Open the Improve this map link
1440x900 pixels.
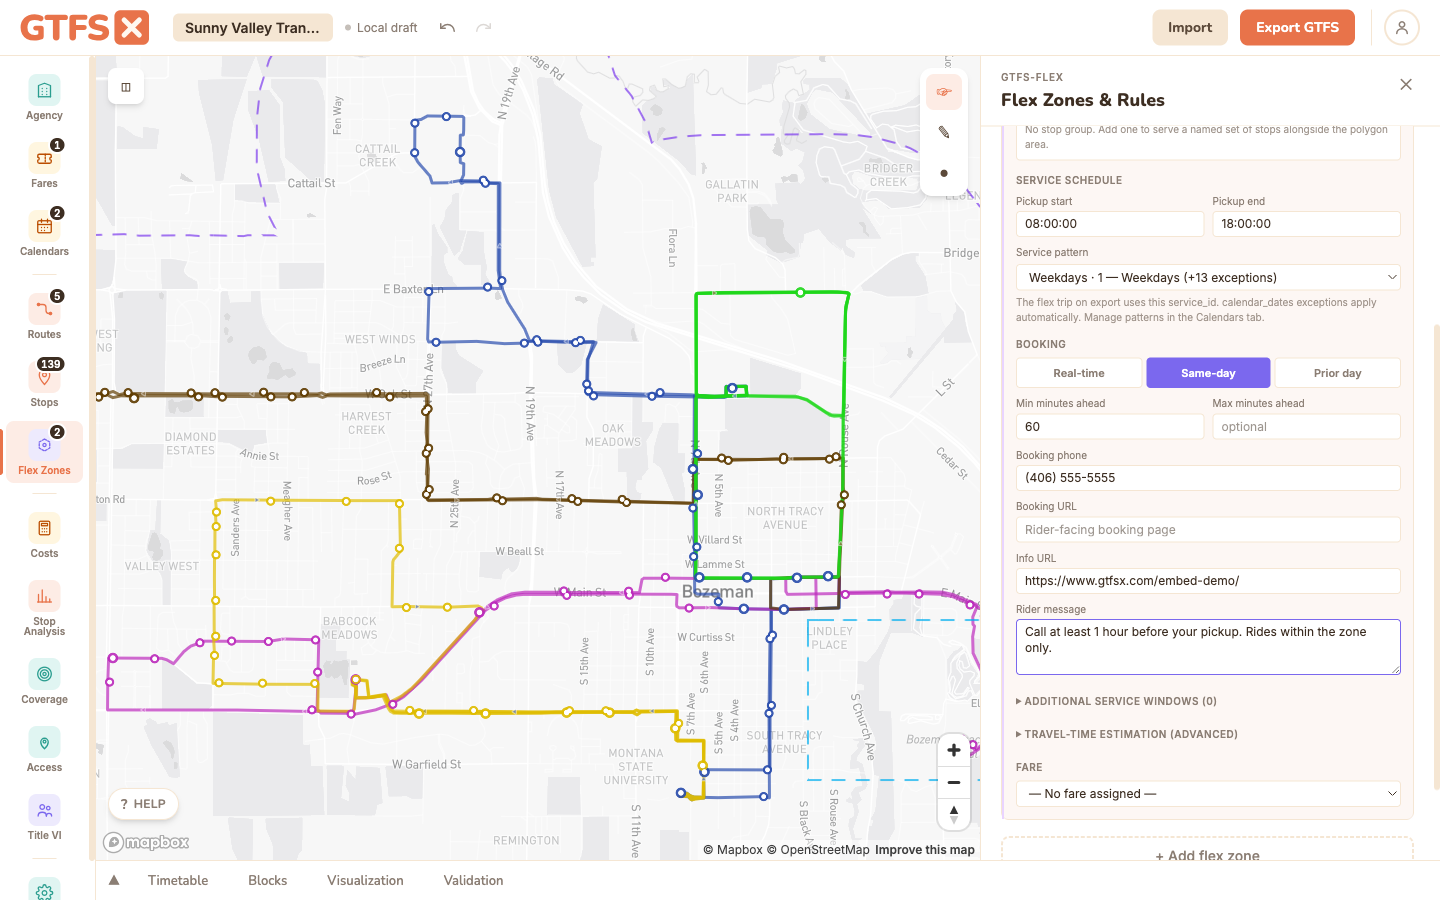924,850
